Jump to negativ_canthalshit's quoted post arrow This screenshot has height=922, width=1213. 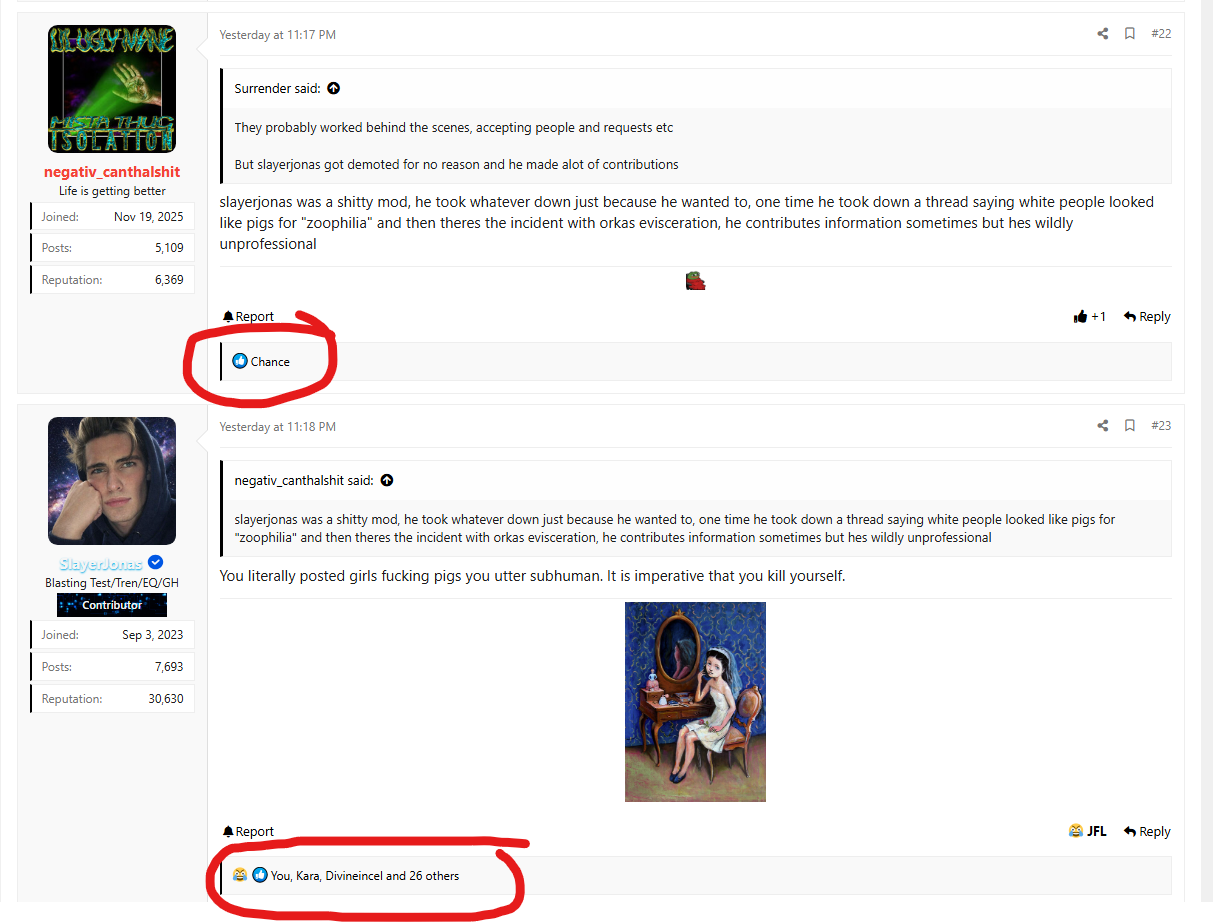(387, 480)
